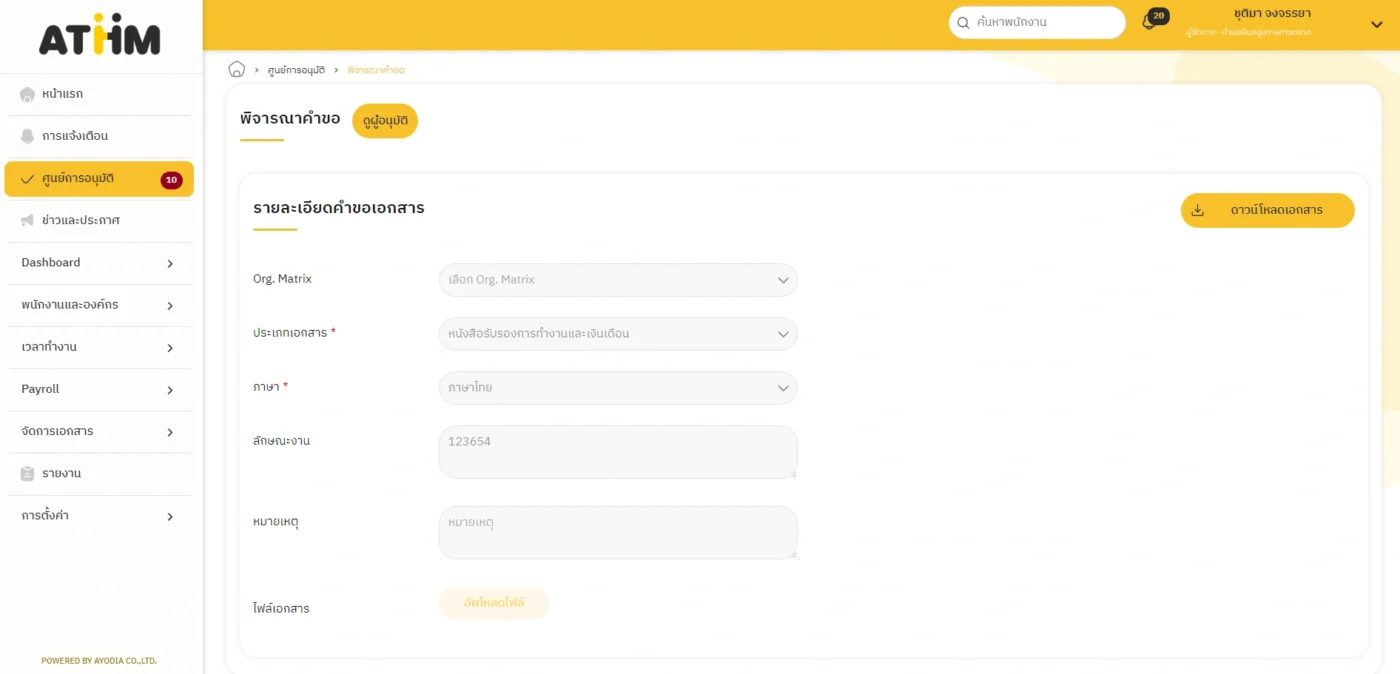
Task: Click the หมายเหตุ remarks text area
Action: point(617,532)
